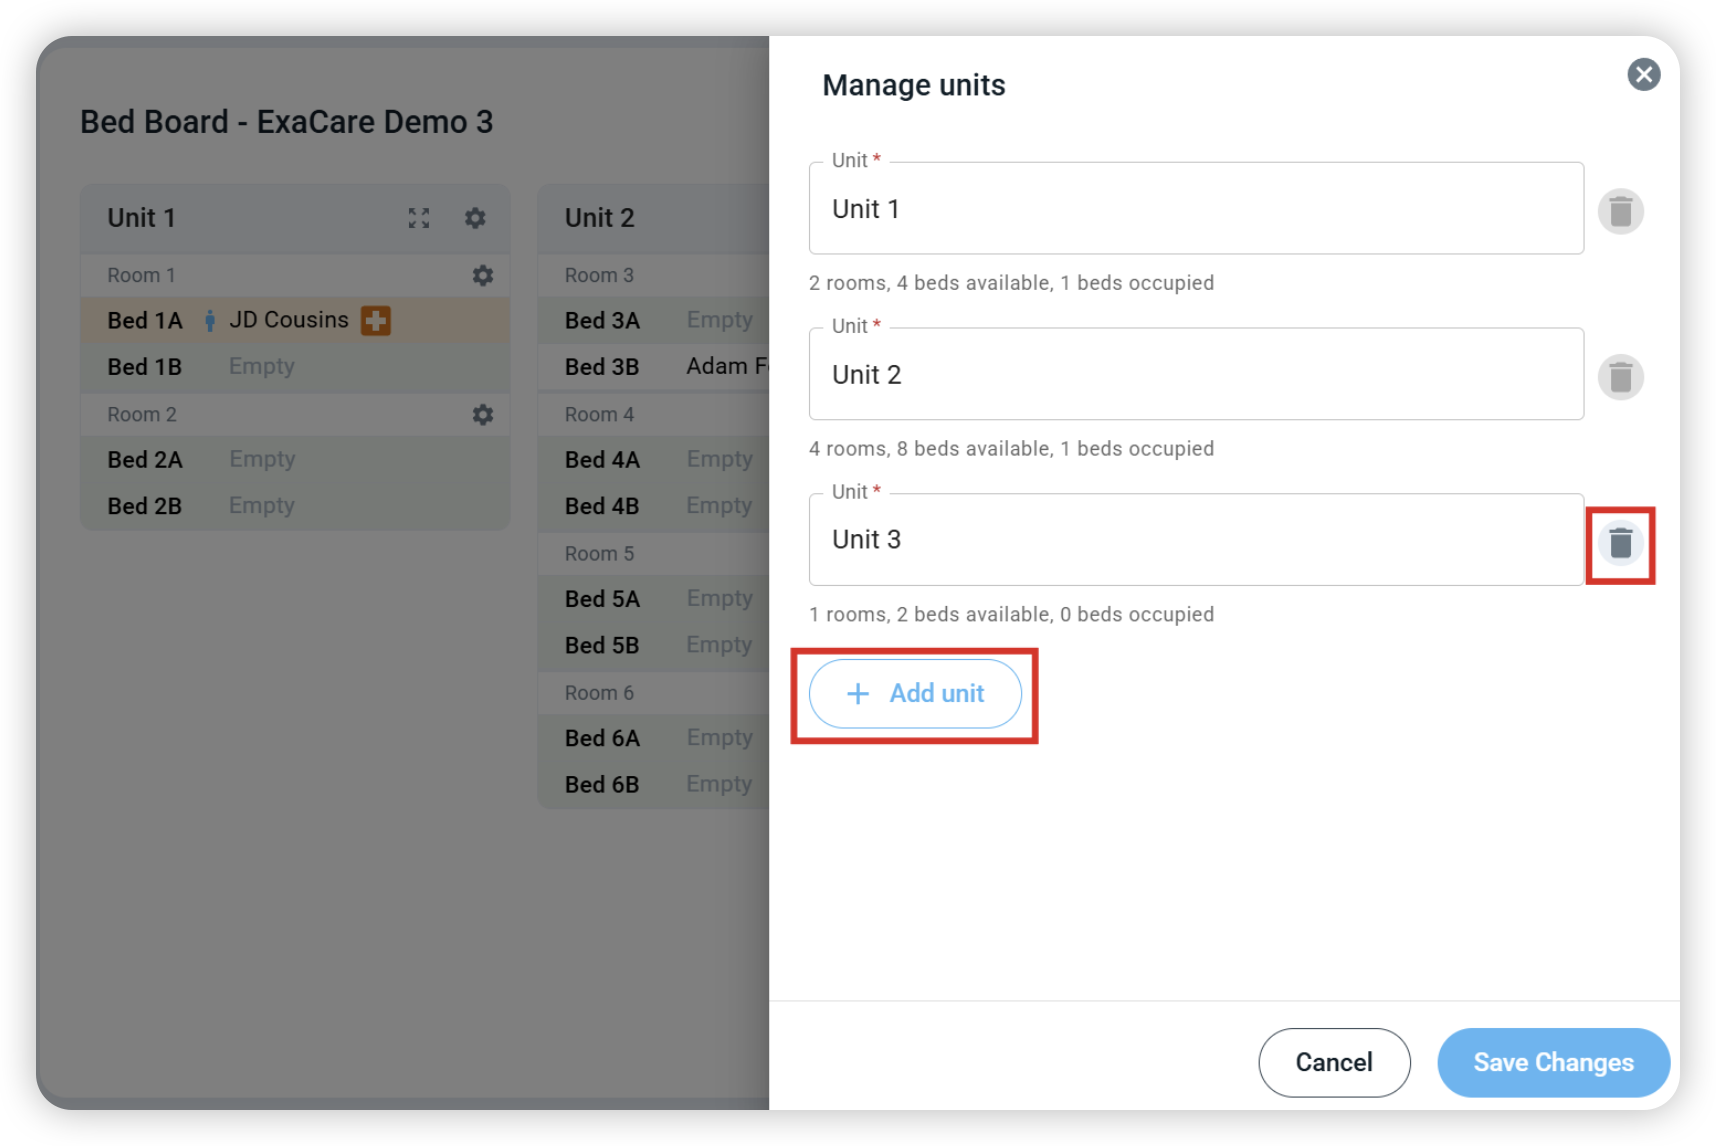This screenshot has width=1716, height=1146.
Task: Expand Unit 1 to fullscreen view
Action: click(x=419, y=218)
